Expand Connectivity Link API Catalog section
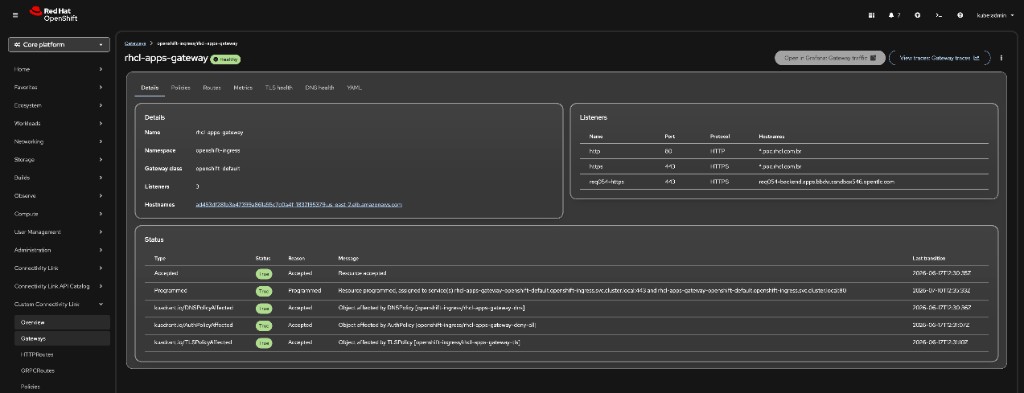1024x393 pixels. 59,286
